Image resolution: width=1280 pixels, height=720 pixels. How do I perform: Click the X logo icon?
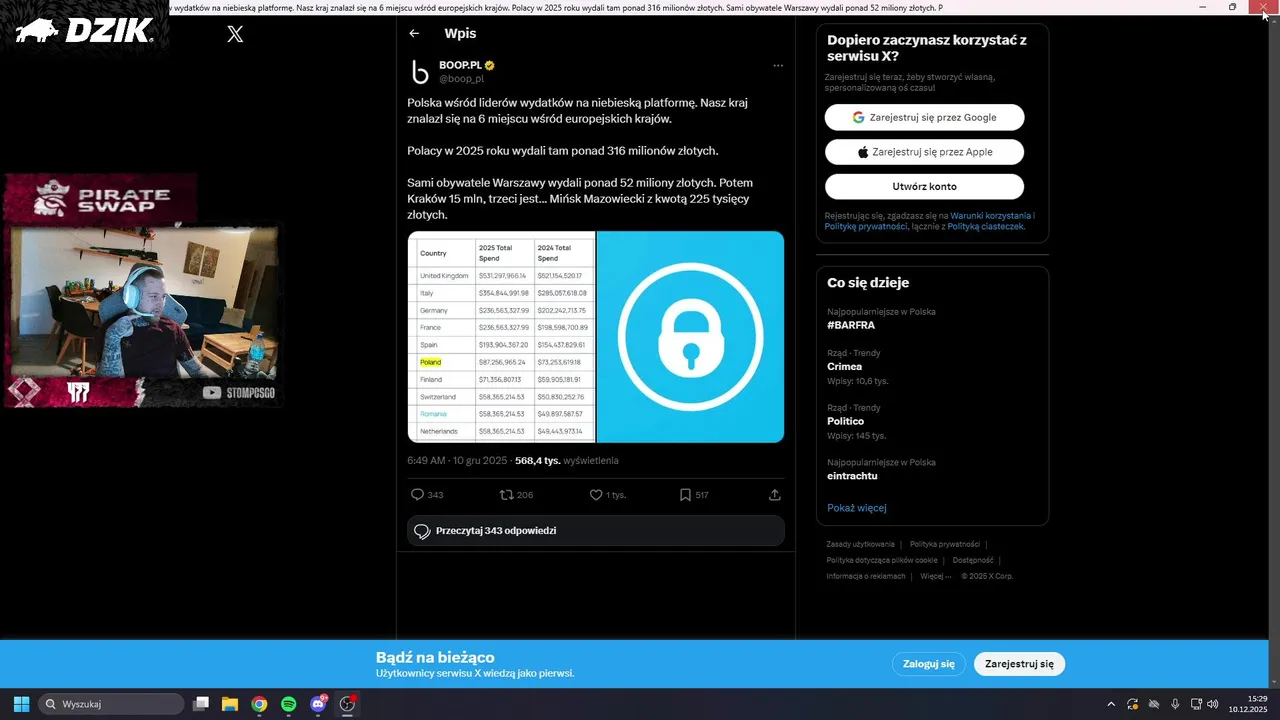tap(235, 34)
